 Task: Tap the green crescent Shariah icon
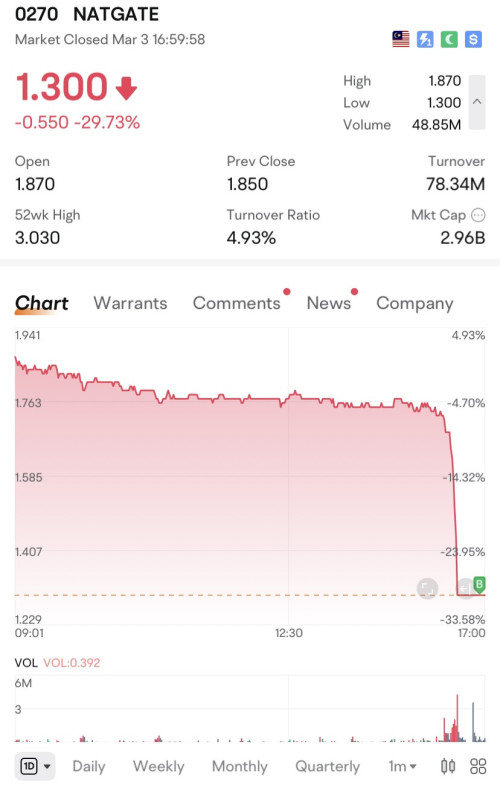pos(449,39)
